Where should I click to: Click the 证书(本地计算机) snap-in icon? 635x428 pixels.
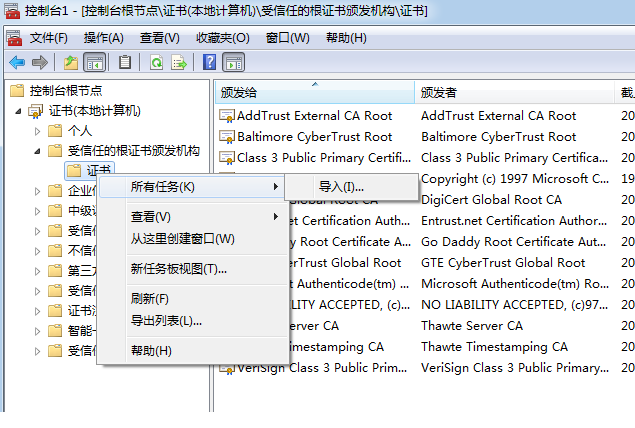(35, 111)
